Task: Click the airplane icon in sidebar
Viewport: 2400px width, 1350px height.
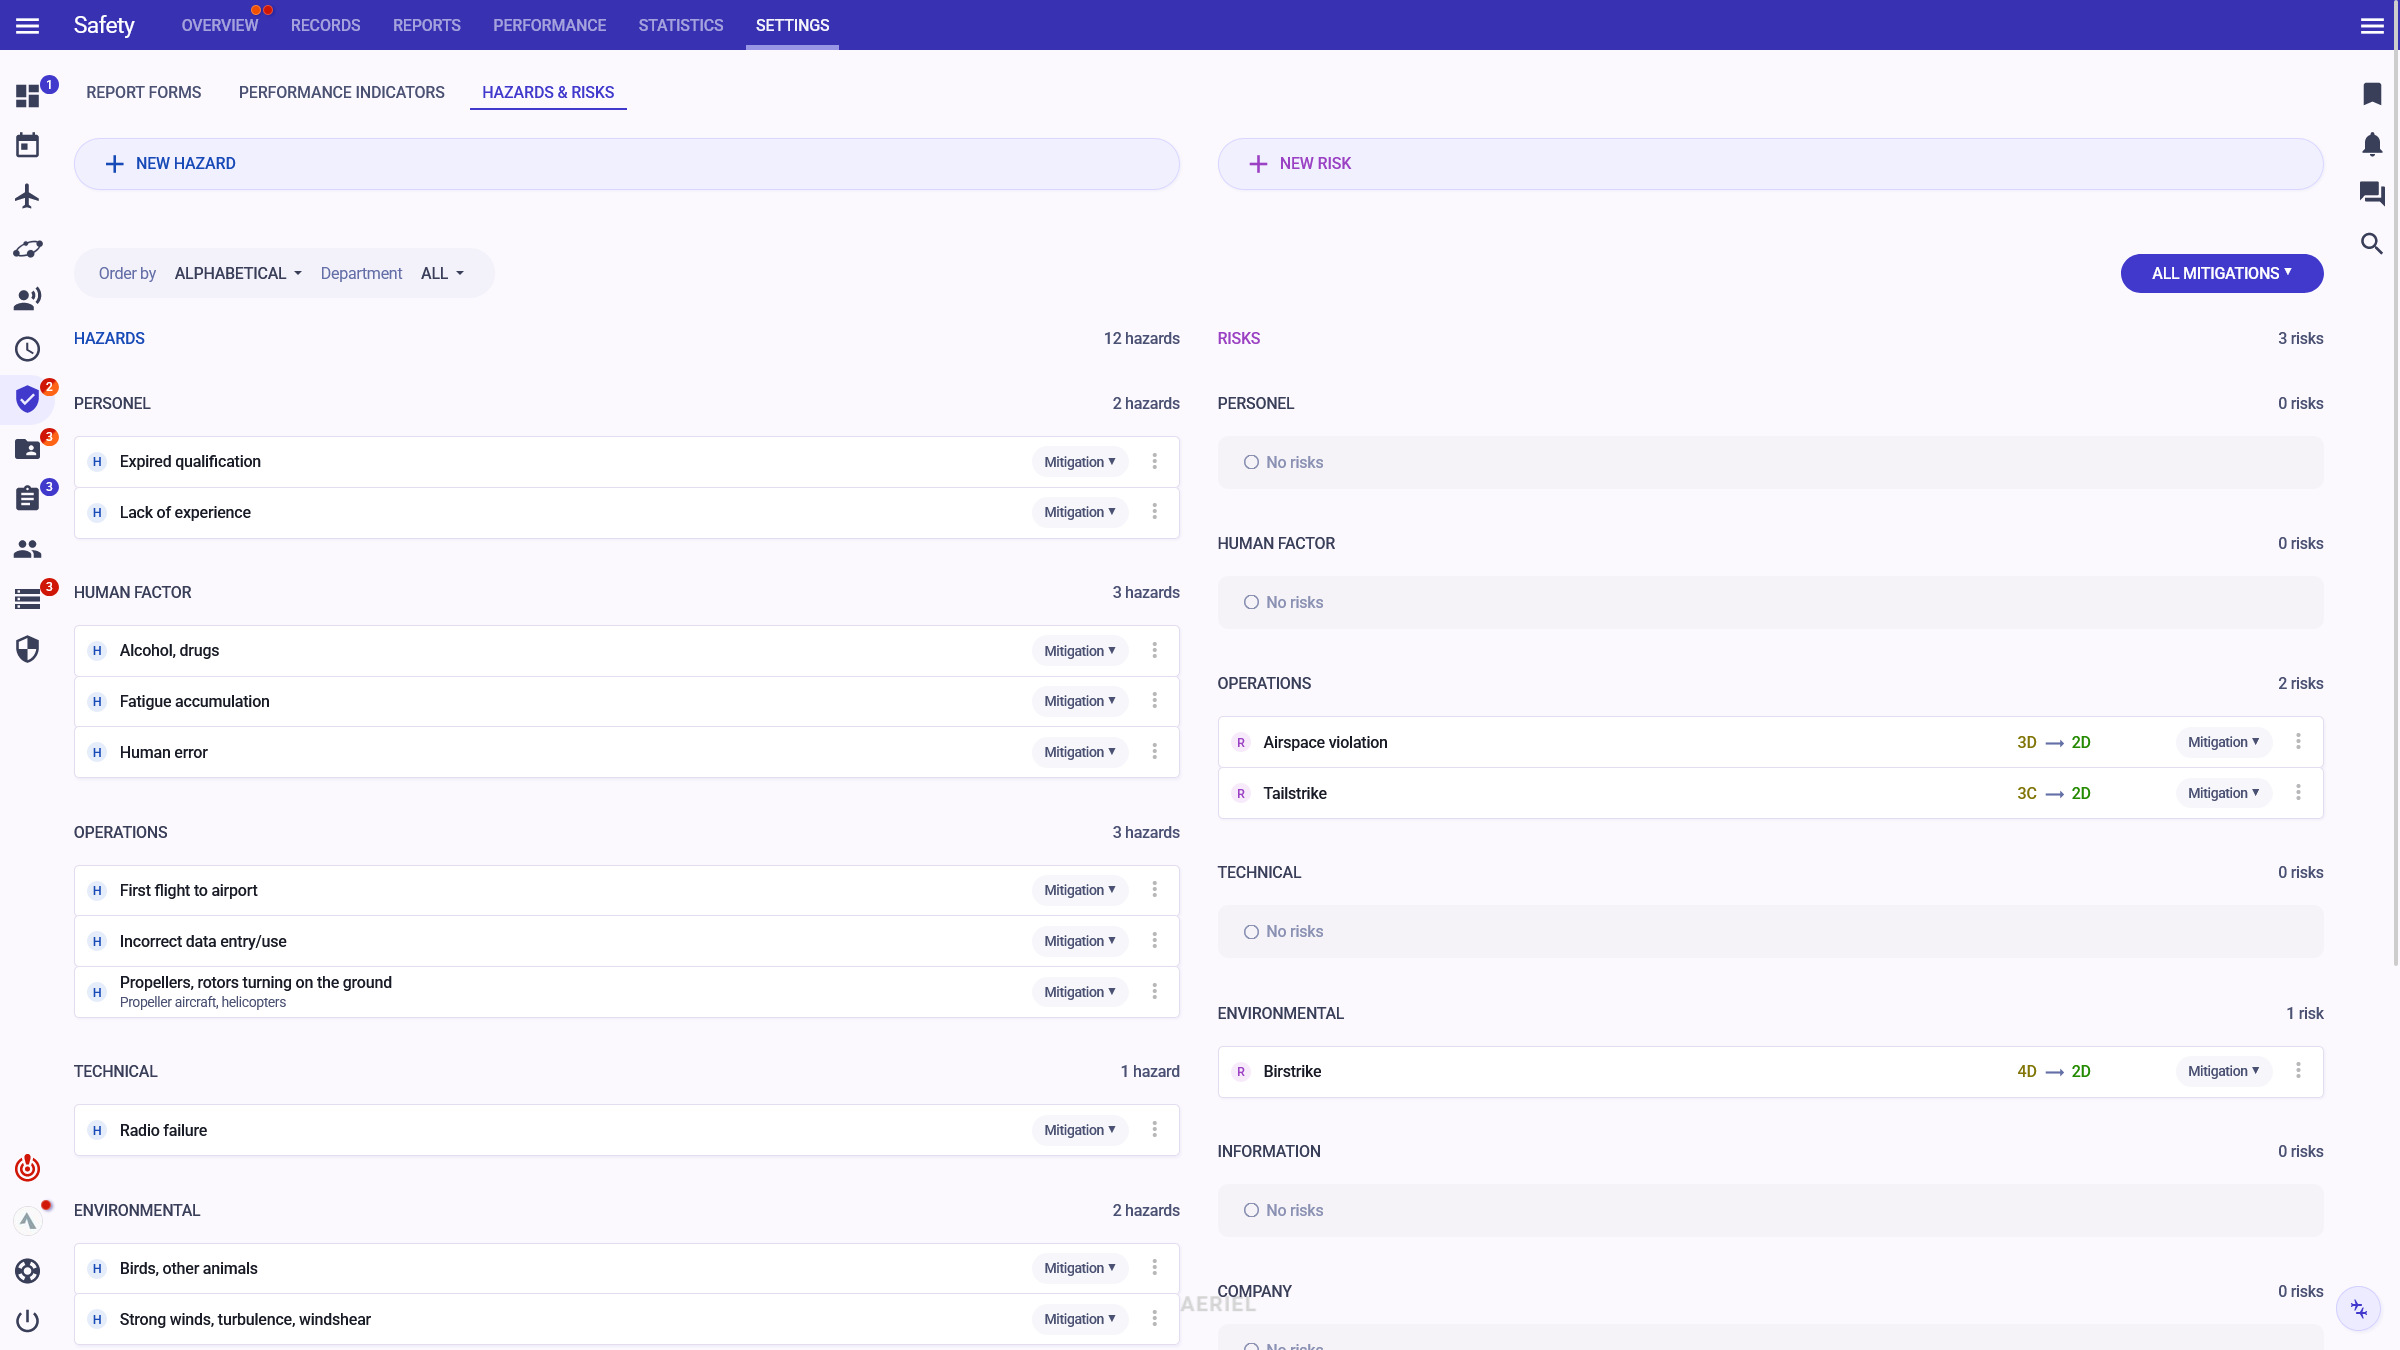Action: [27, 196]
